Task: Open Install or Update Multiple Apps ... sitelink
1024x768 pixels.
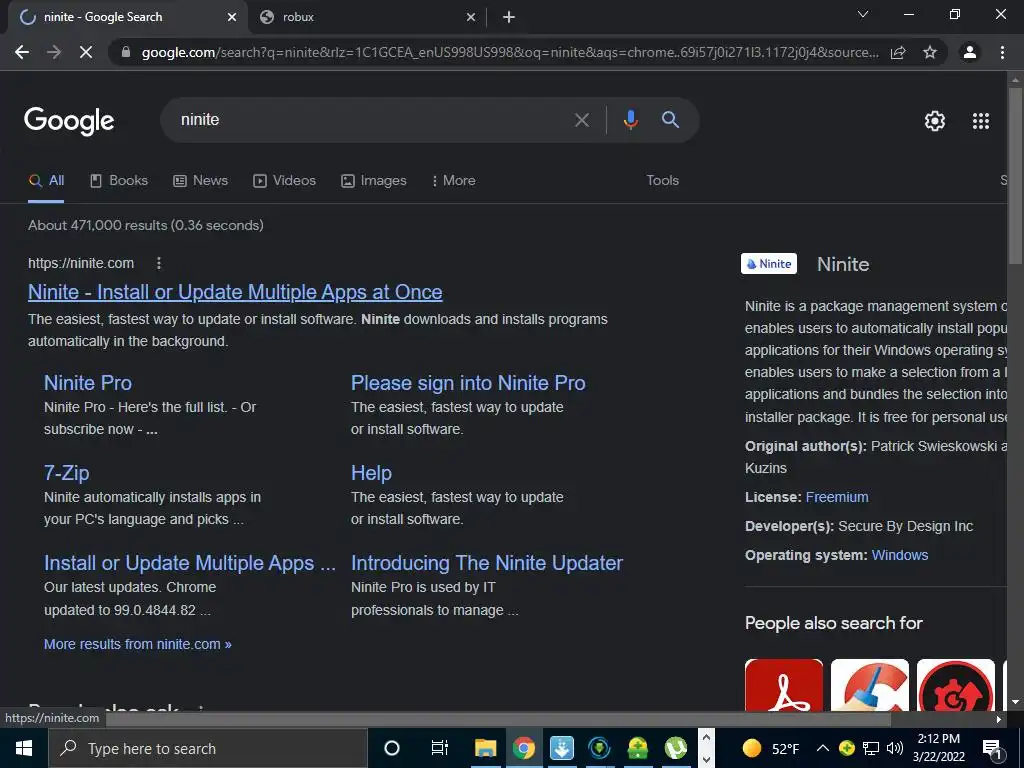Action: click(190, 563)
